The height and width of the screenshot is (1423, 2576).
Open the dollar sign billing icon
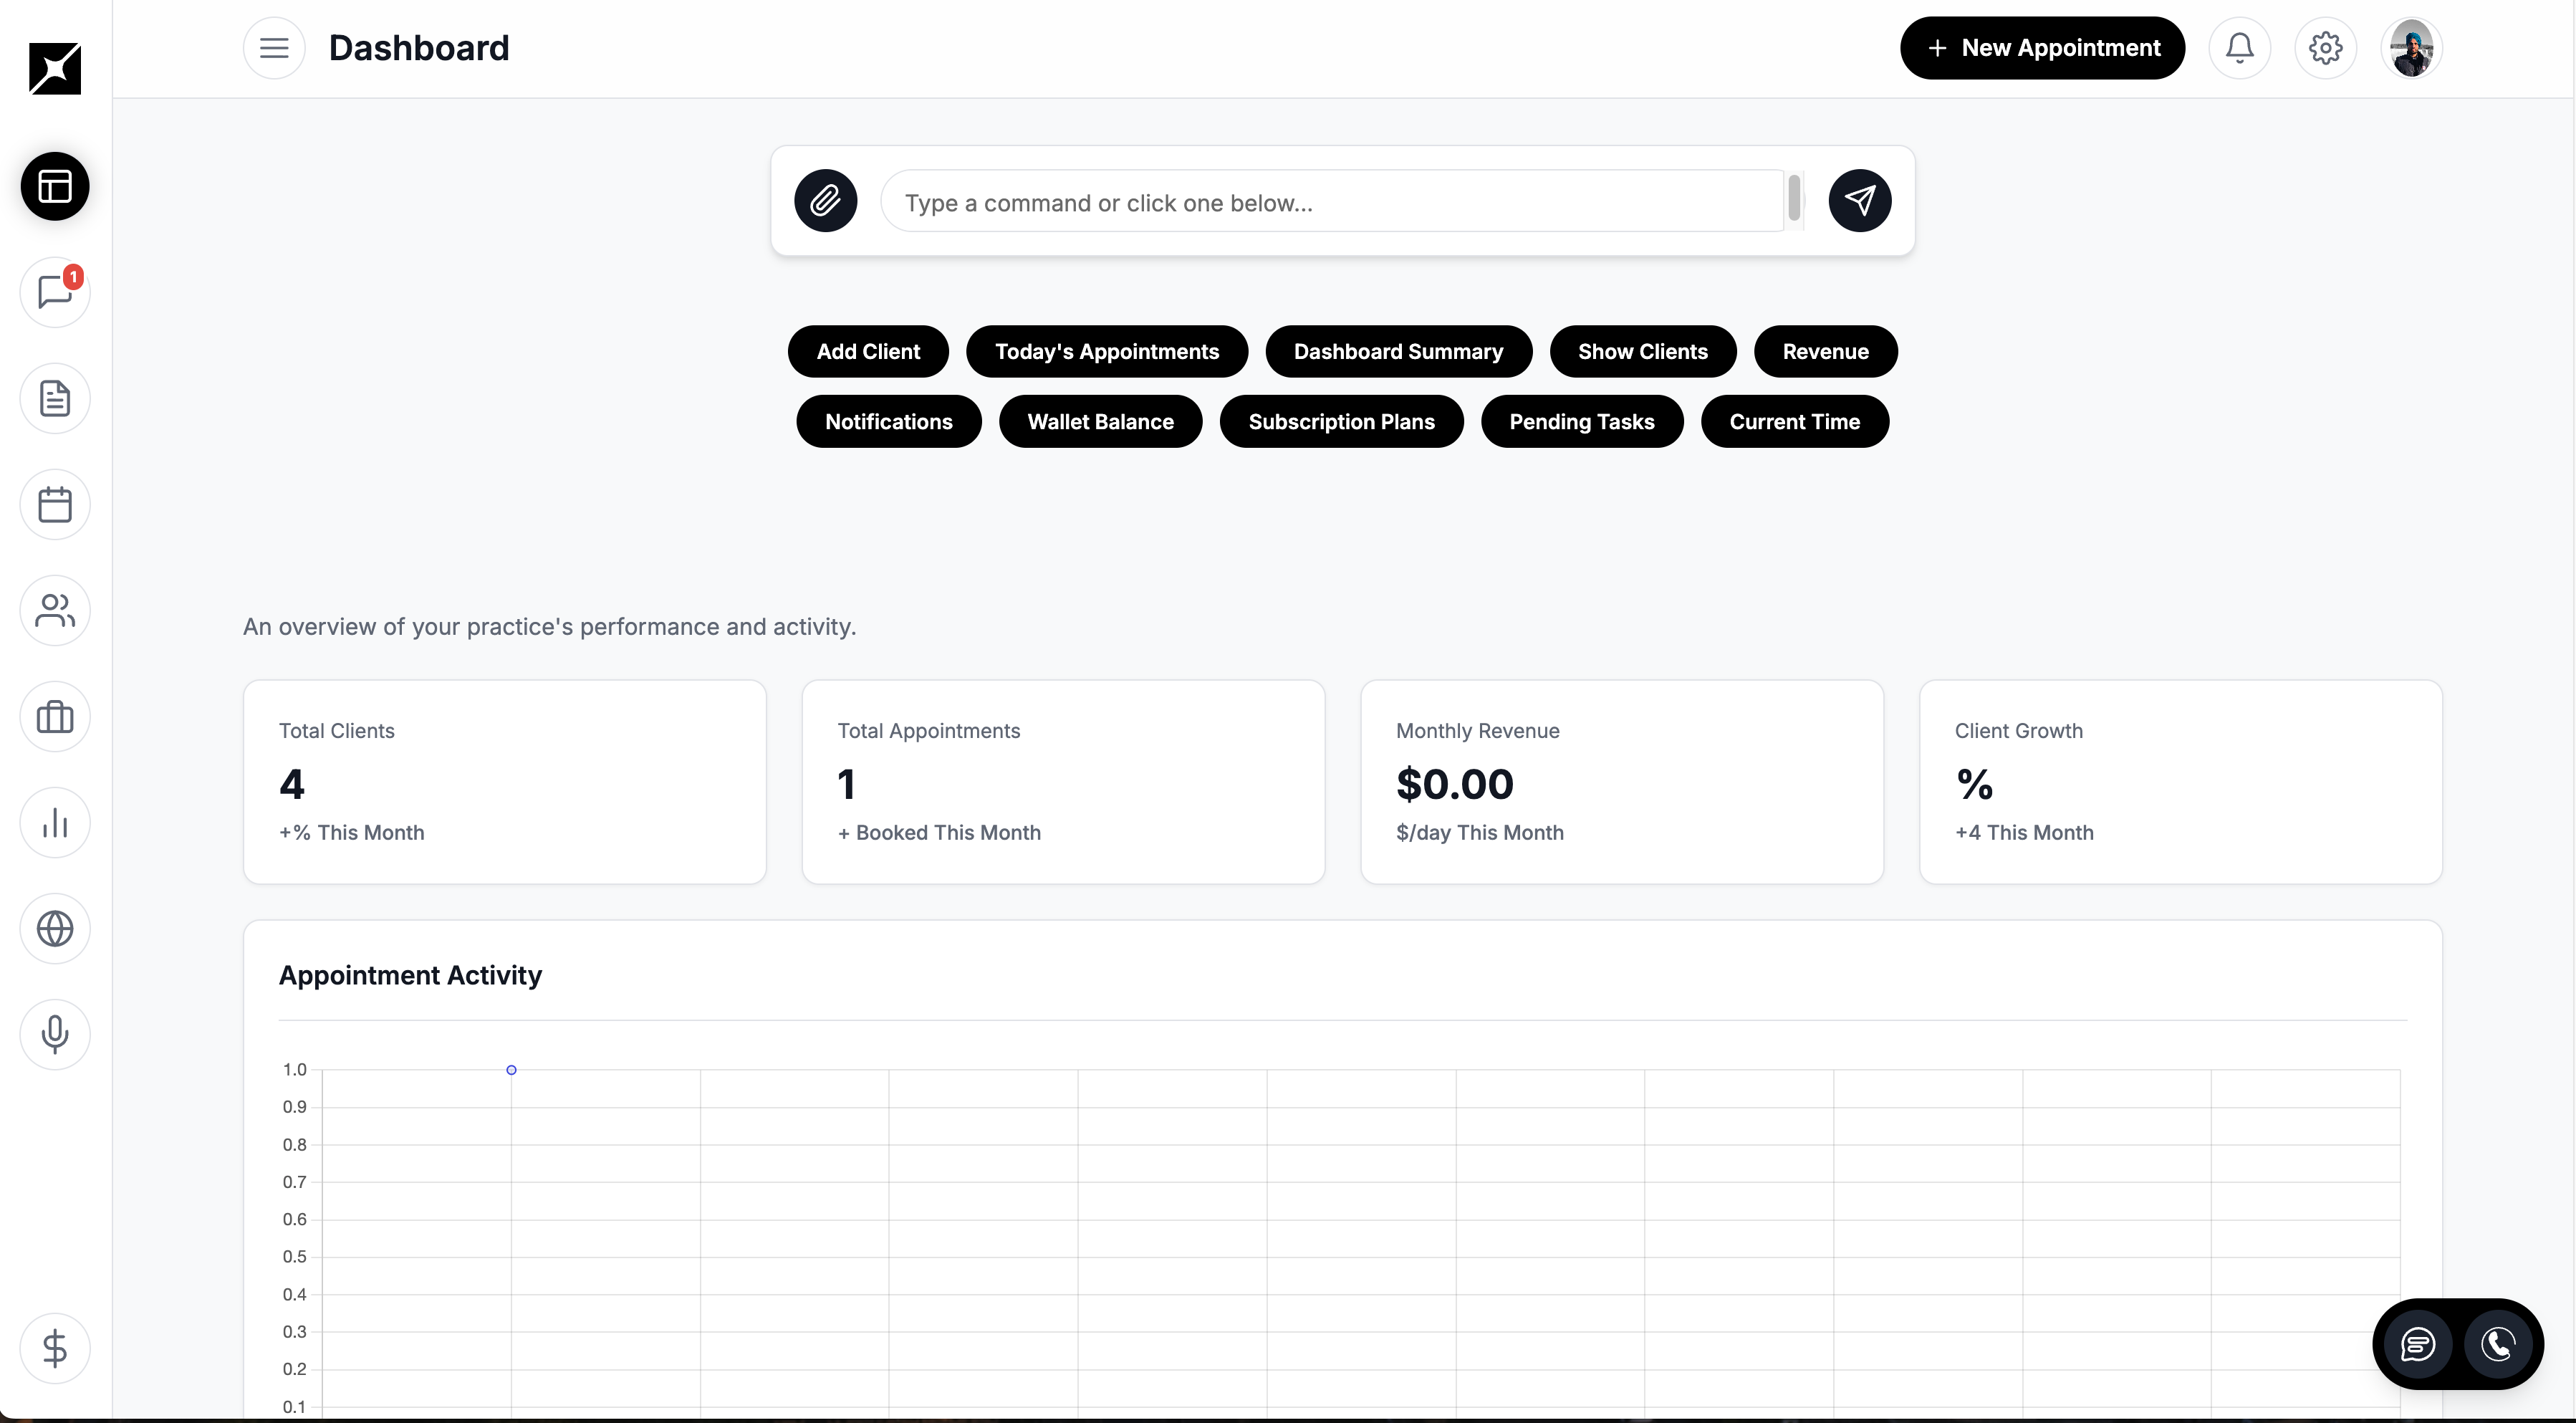55,1349
